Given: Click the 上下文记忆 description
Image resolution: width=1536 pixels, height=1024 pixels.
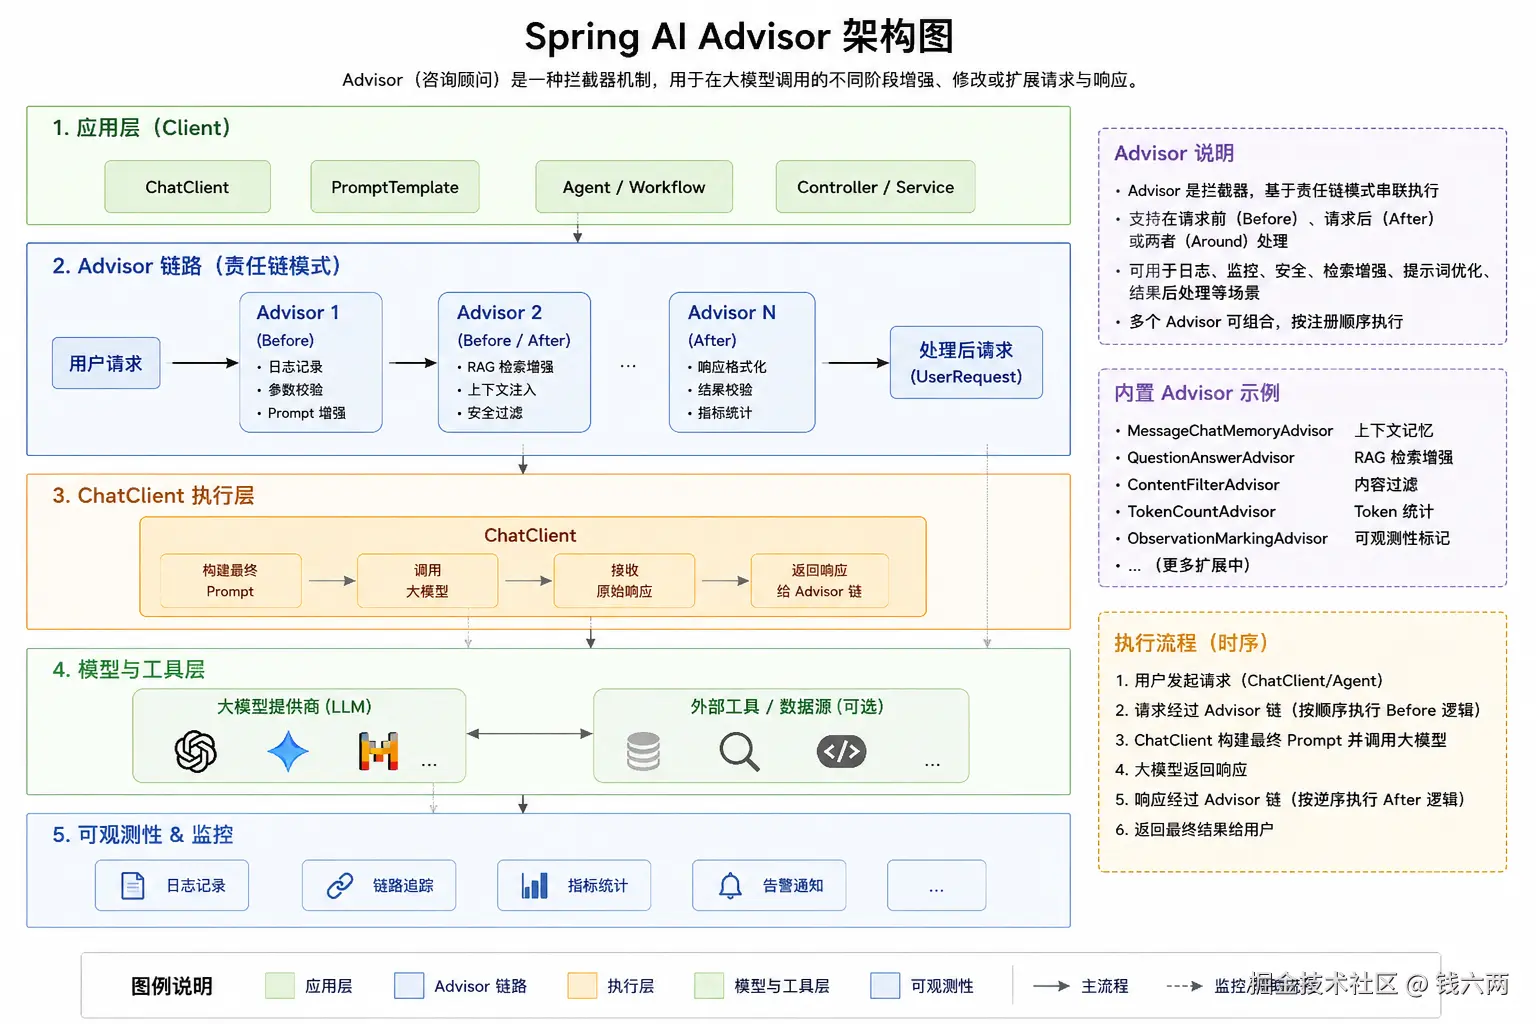Looking at the screenshot, I should click(x=1393, y=431).
